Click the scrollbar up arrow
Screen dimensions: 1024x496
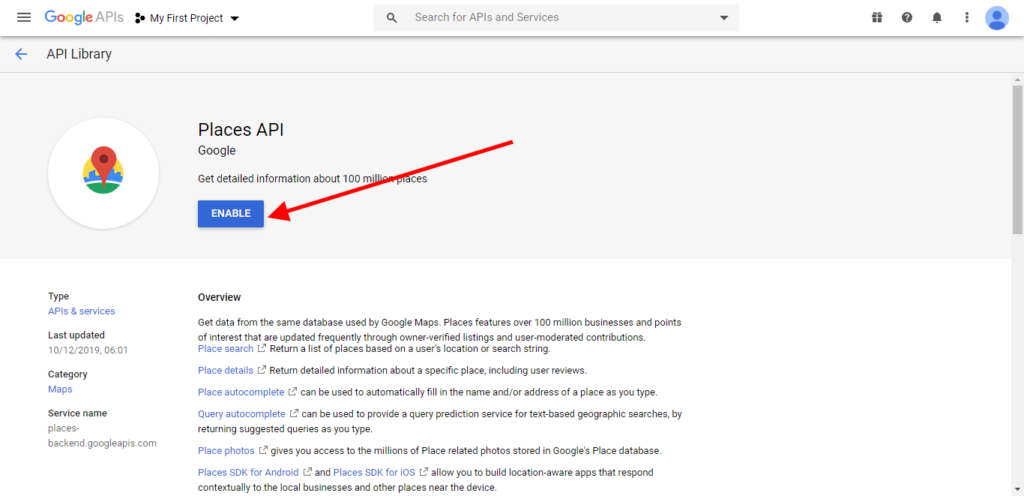coord(1017,79)
